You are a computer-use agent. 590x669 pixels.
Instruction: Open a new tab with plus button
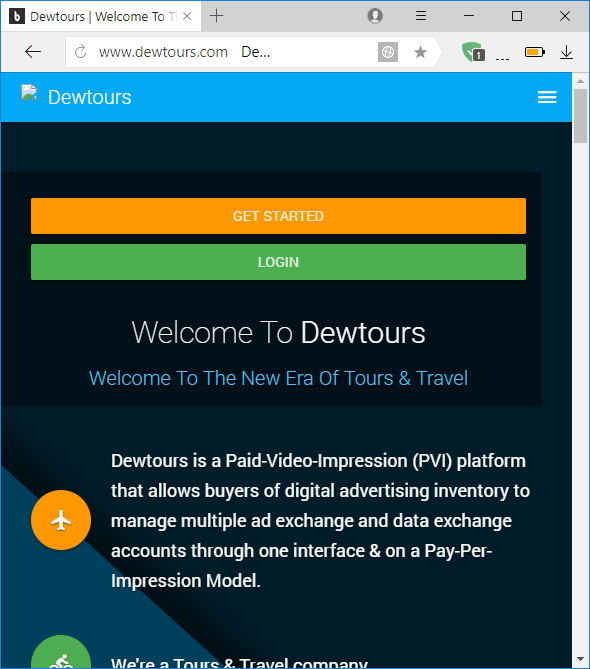217,16
